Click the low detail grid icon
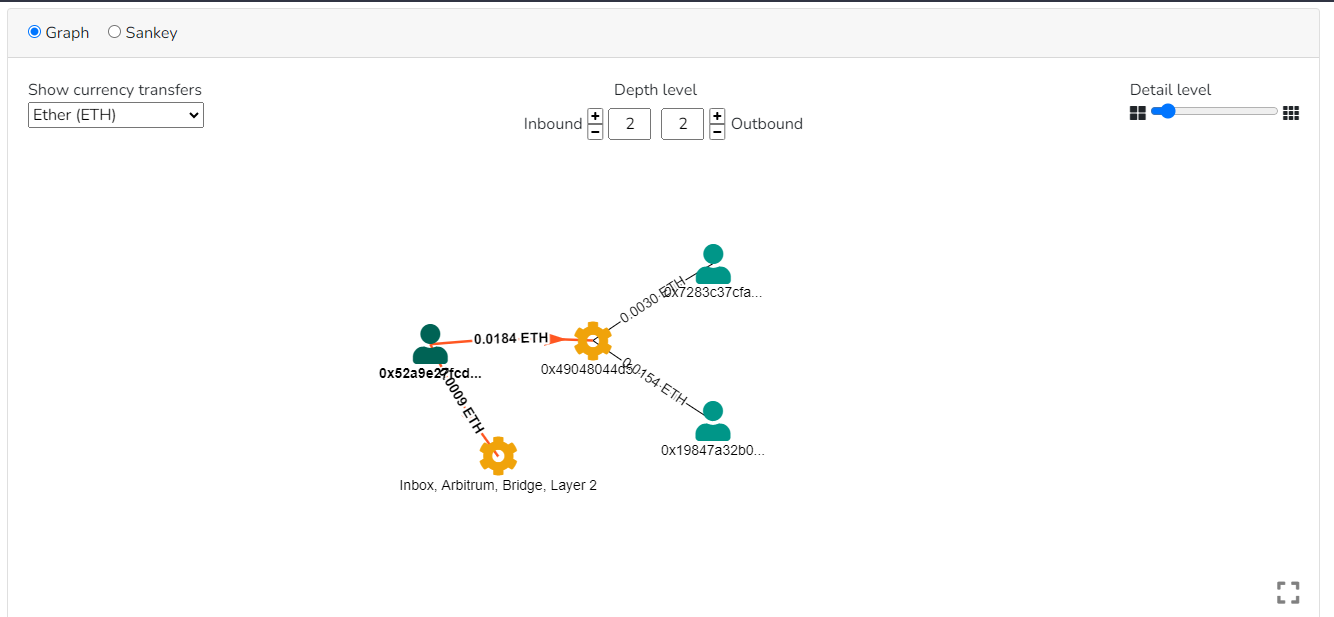This screenshot has height=617, width=1334. 1138,113
